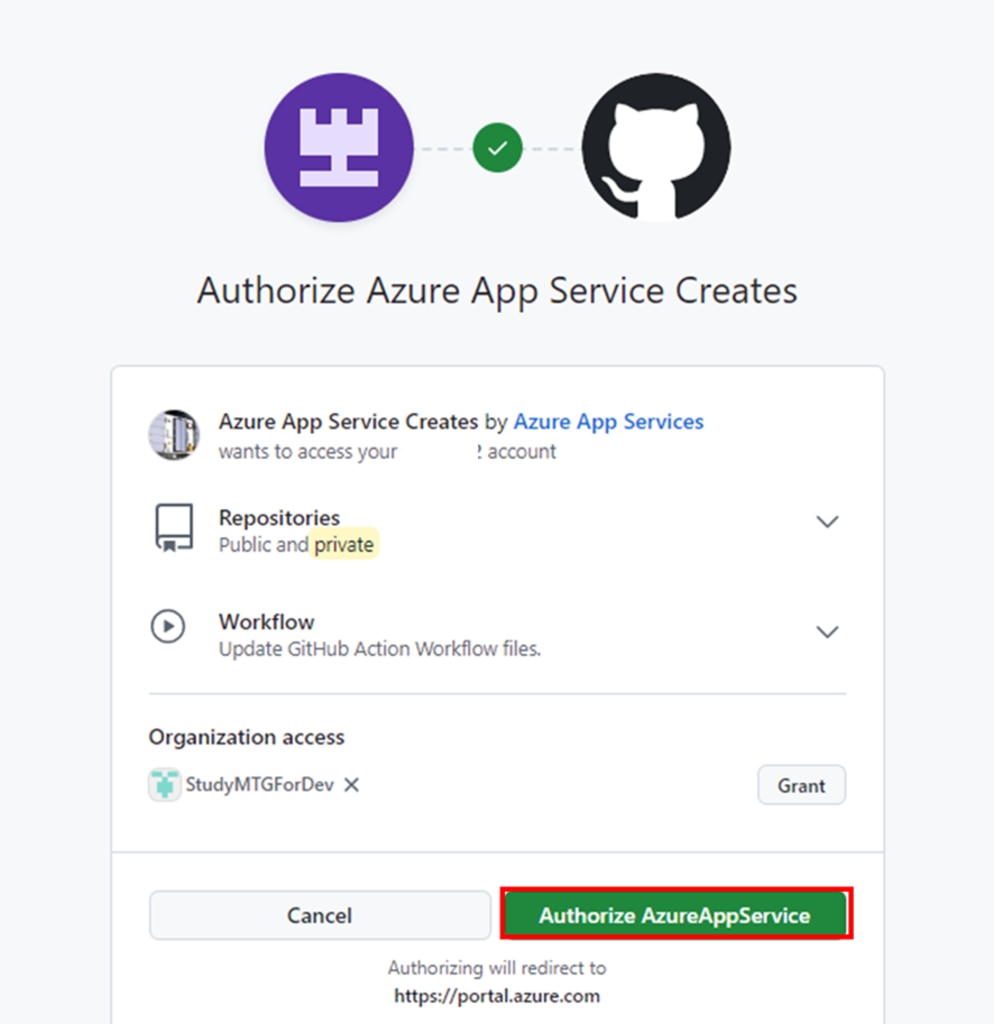This screenshot has width=994, height=1024.
Task: Expand the Workflow permission chevron
Action: point(827,632)
